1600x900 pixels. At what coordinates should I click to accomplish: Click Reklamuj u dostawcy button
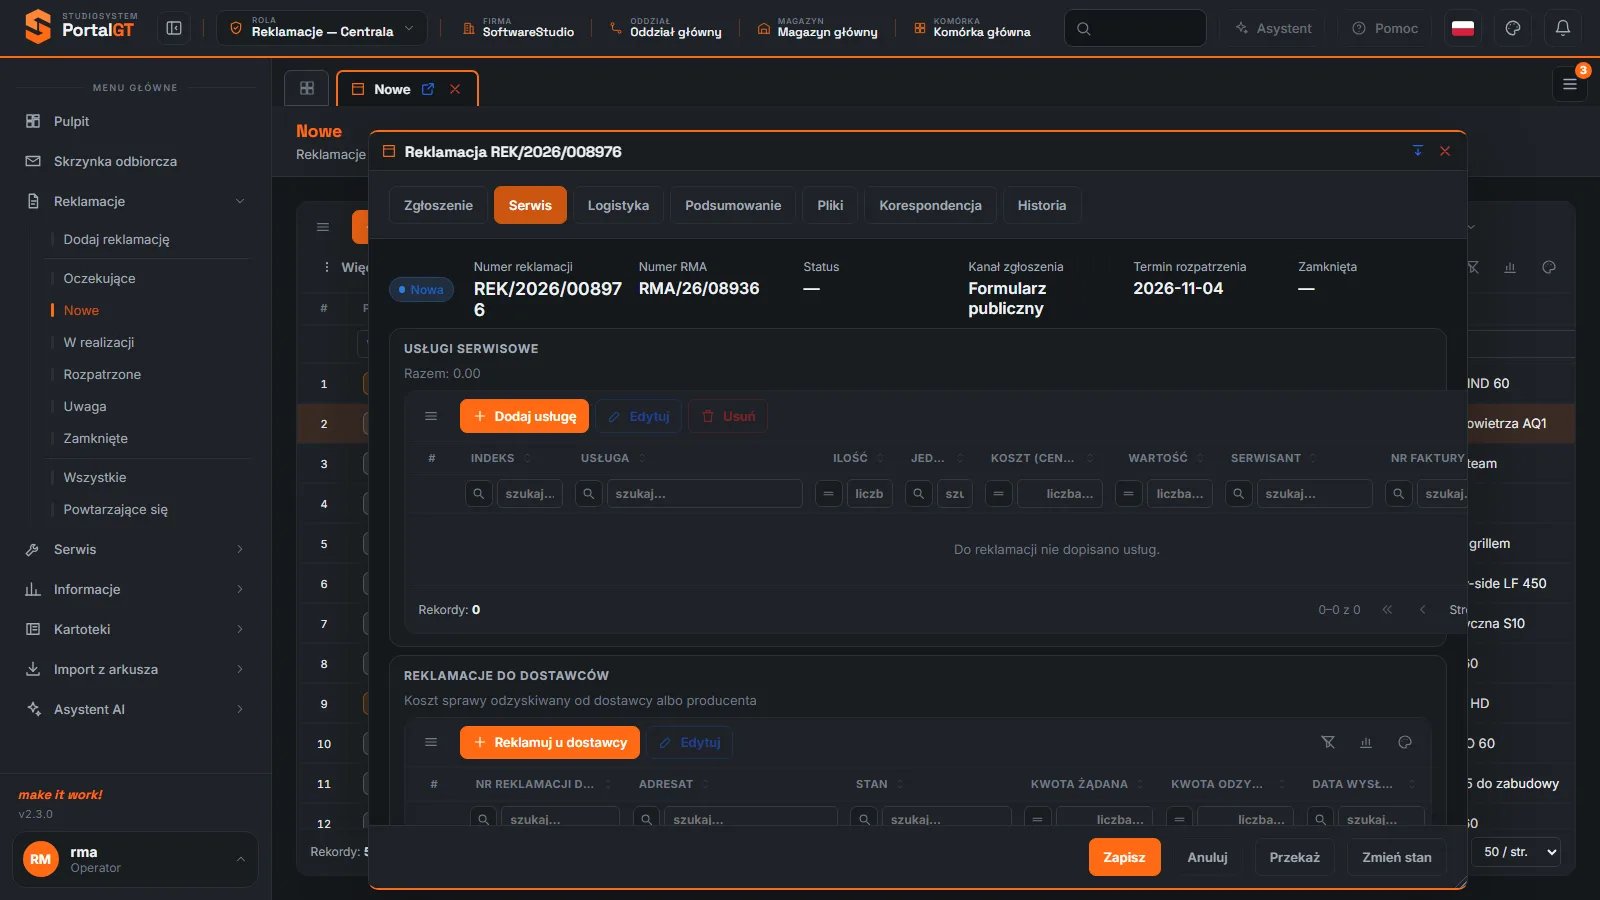tap(550, 742)
